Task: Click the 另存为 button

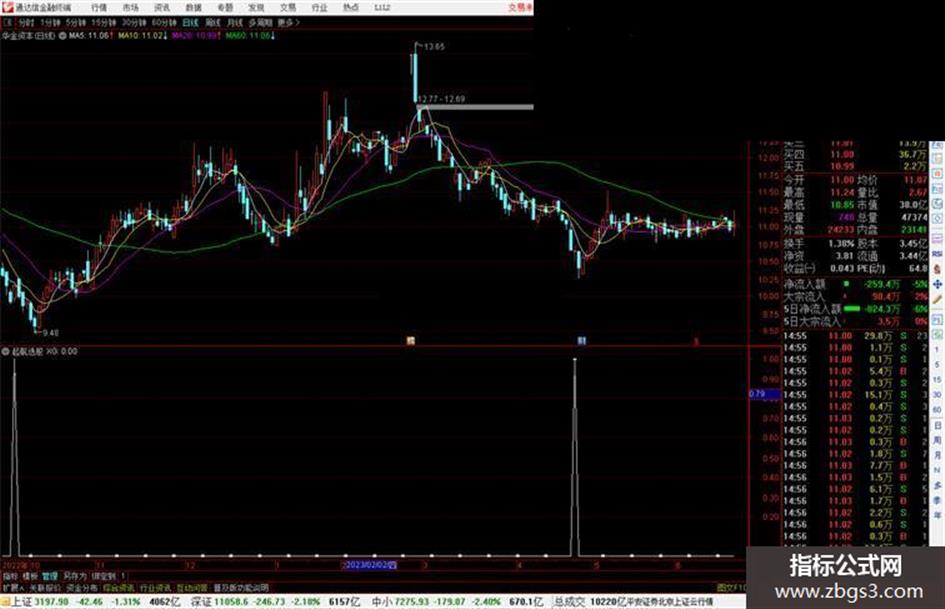Action: [x=75, y=576]
